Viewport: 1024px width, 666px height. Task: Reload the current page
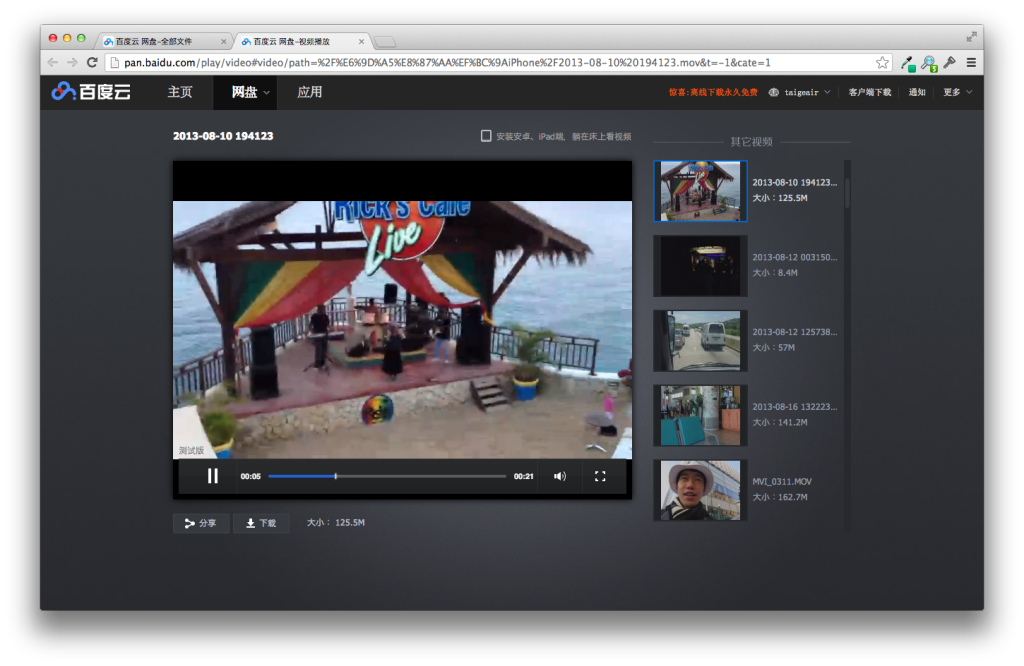(x=92, y=63)
